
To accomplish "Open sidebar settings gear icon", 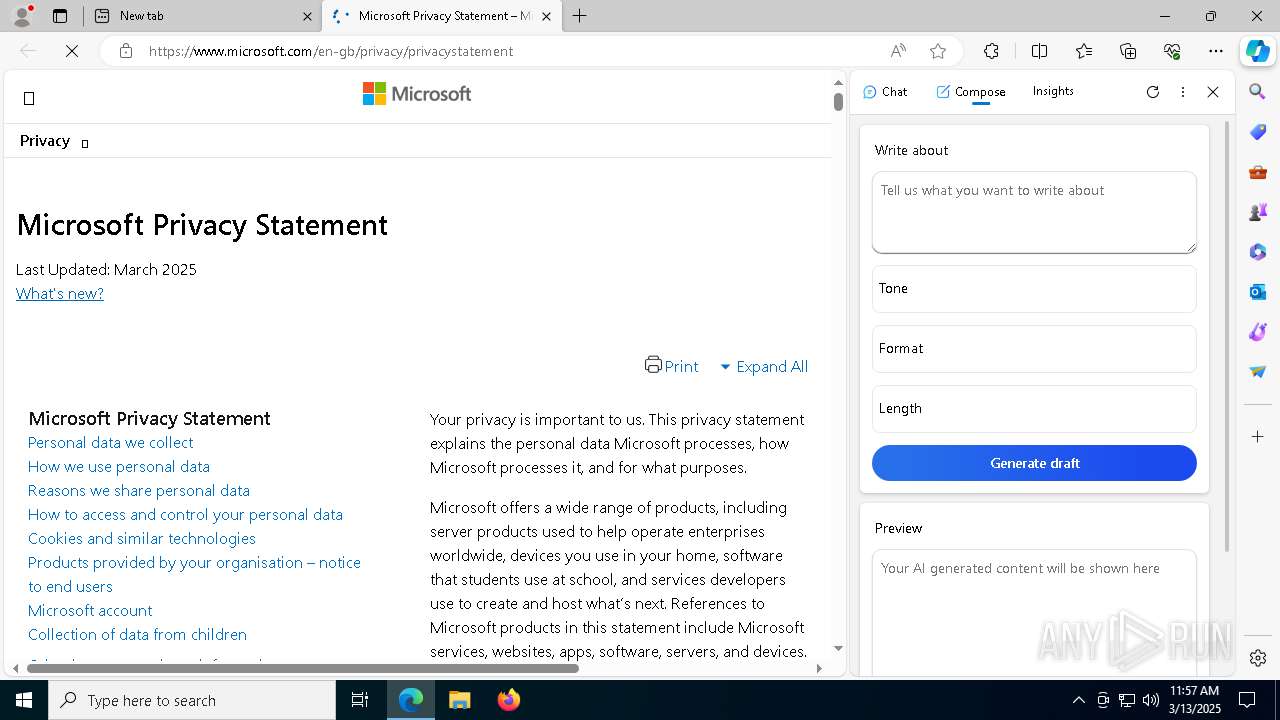I will (x=1258, y=658).
